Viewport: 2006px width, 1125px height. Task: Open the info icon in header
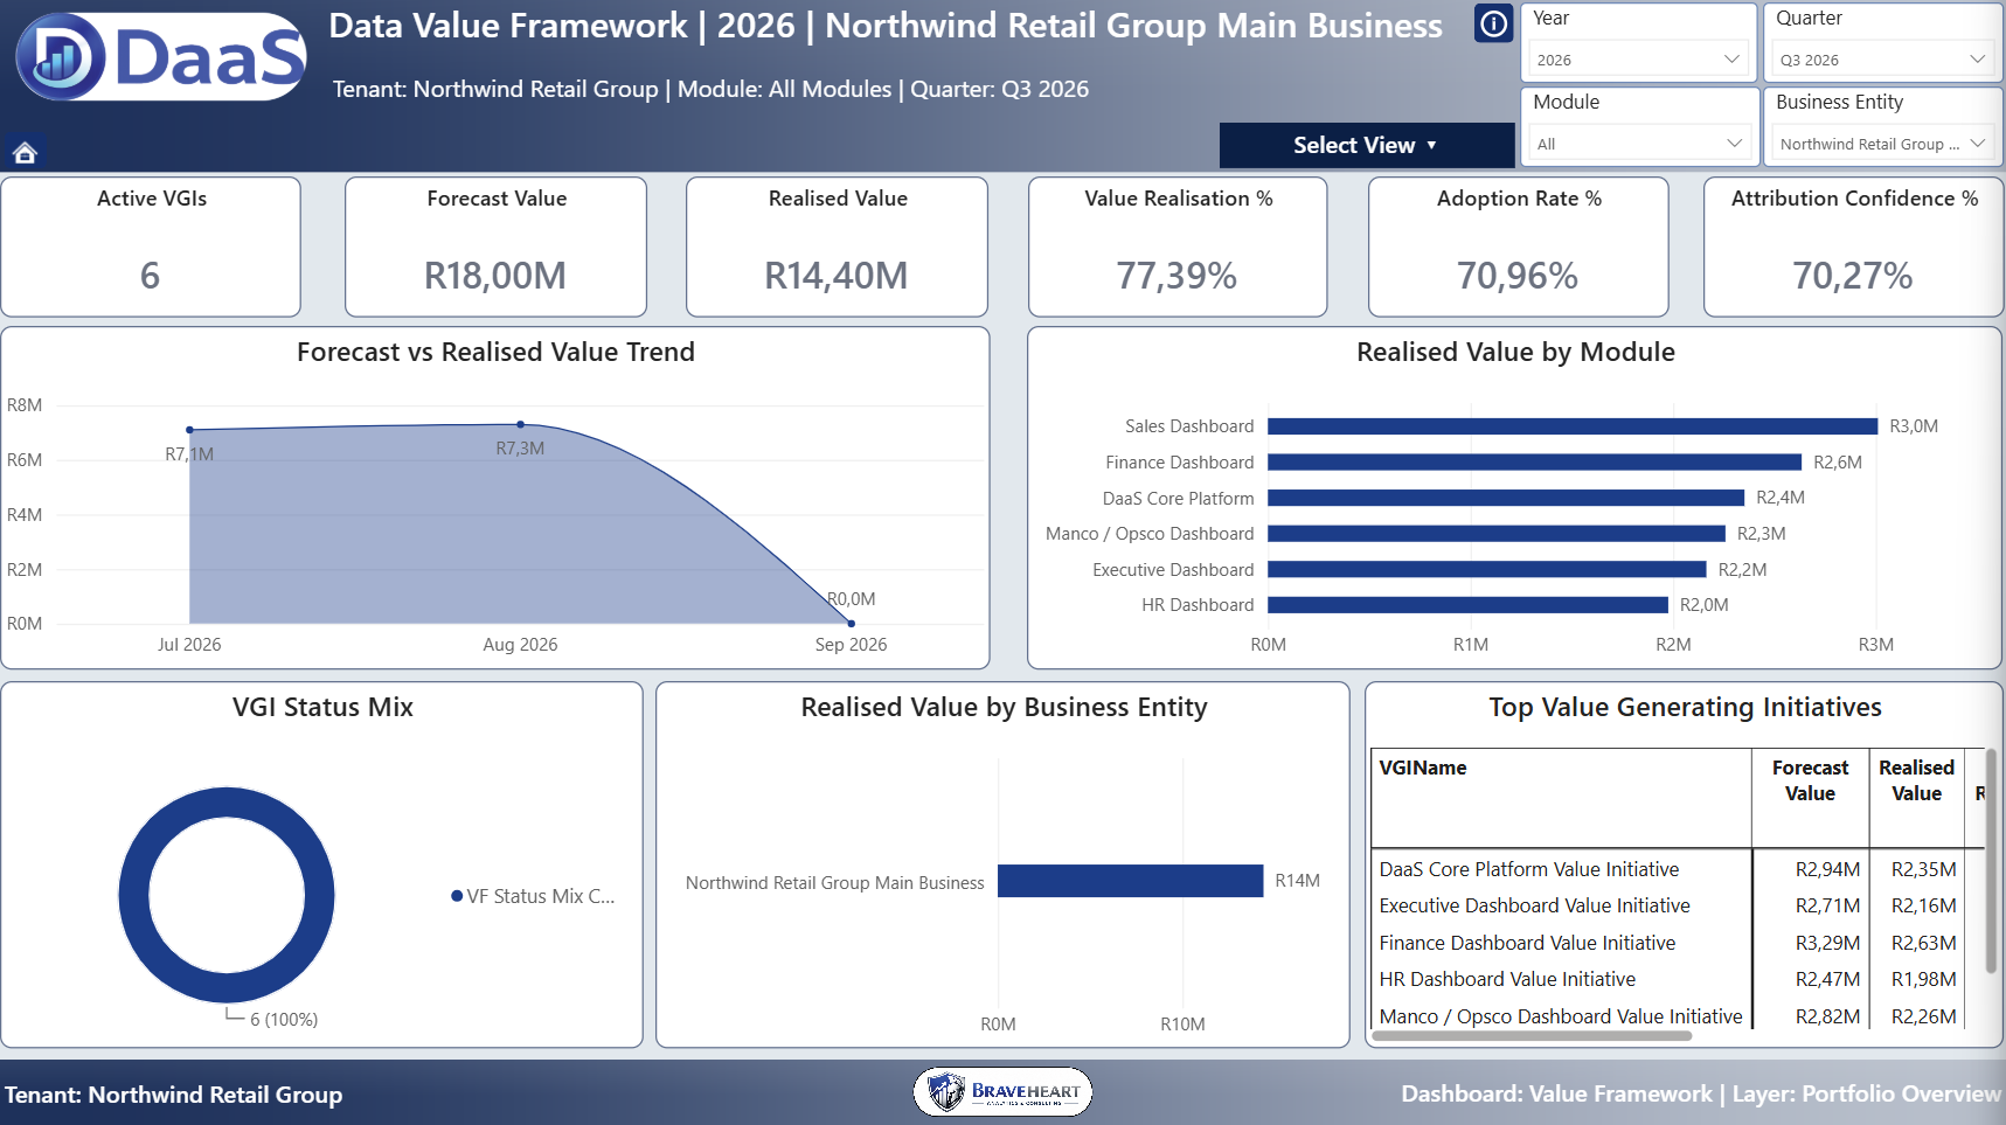[1493, 23]
